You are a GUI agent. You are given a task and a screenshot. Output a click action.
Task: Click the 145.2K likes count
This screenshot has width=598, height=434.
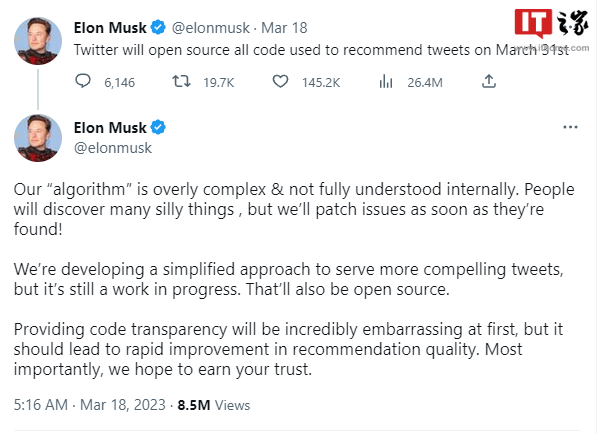tap(321, 82)
